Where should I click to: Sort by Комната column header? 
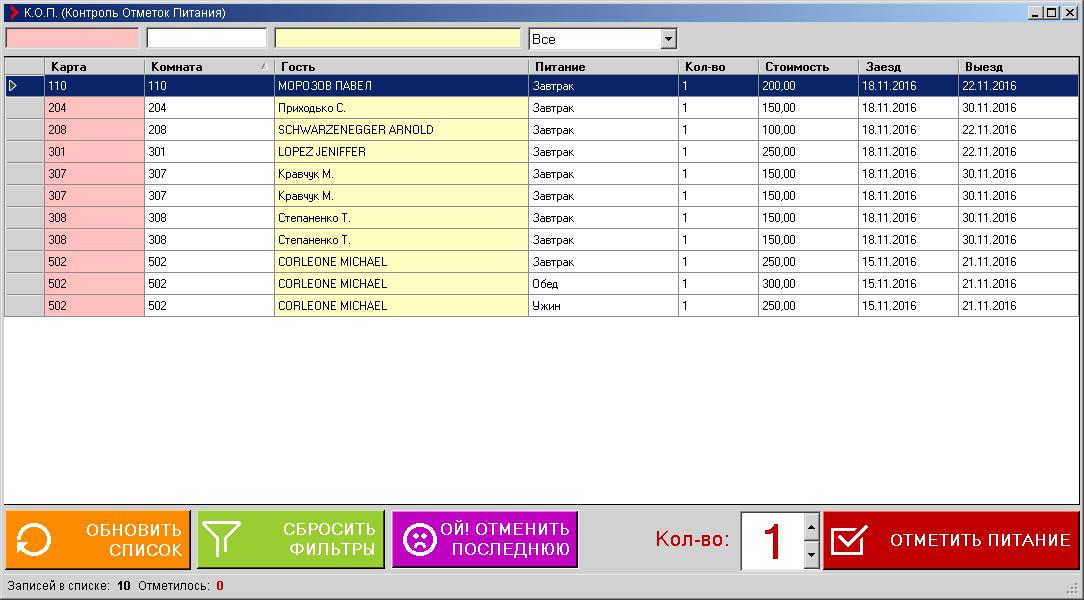(x=209, y=66)
